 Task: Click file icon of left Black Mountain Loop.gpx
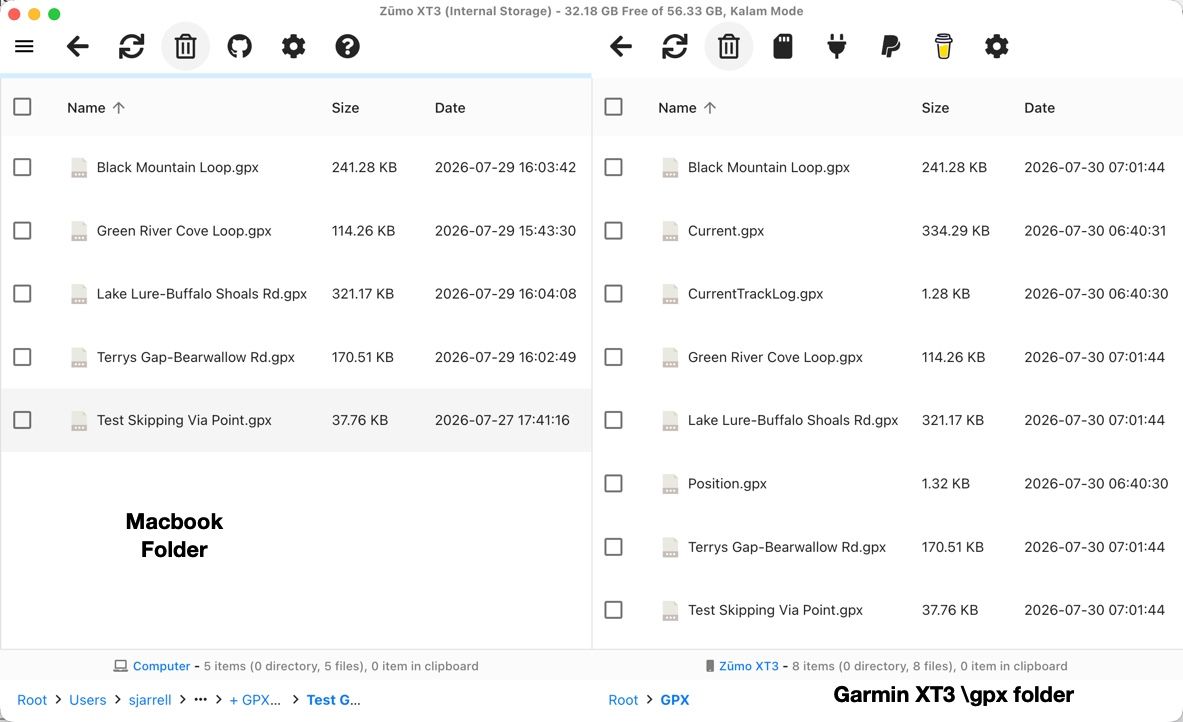(x=78, y=167)
